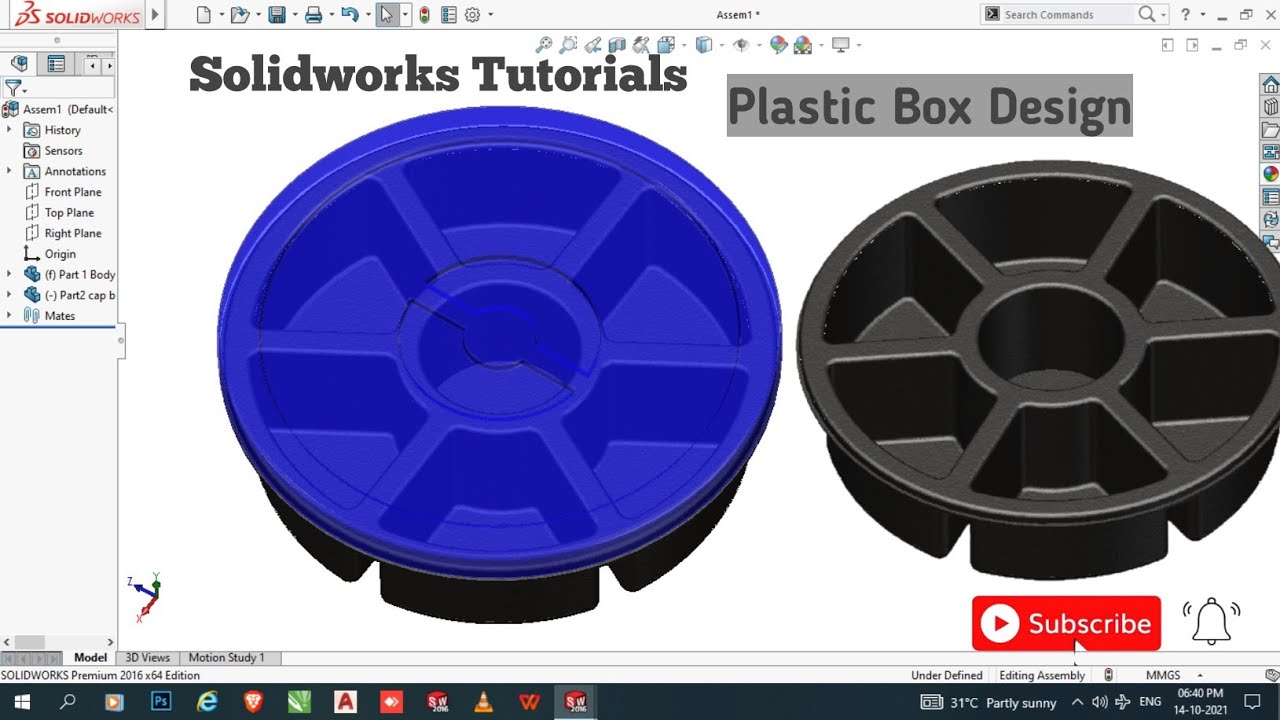
Task: Open the Design Library task pane icon
Action: tap(1270, 107)
